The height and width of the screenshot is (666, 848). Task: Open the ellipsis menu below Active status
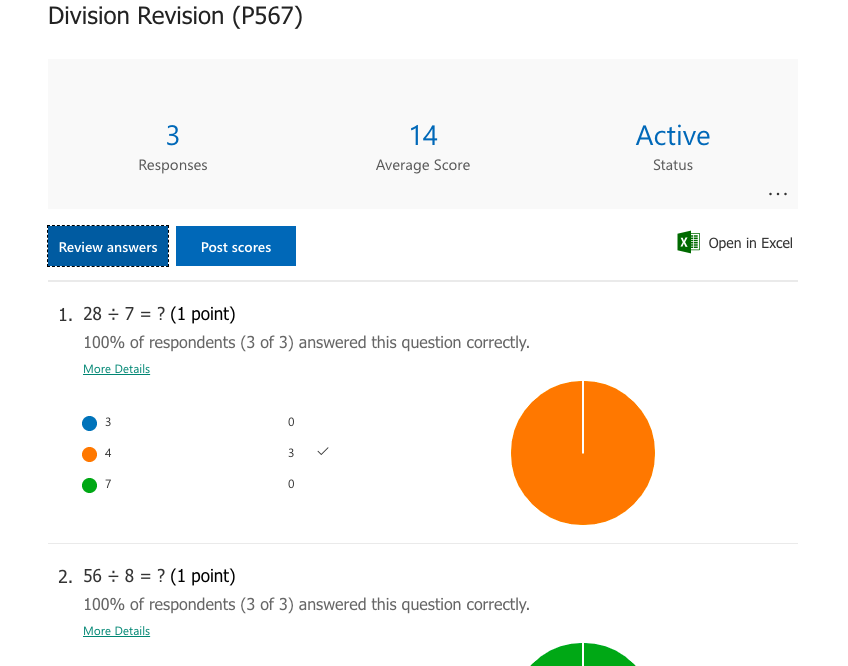(x=777, y=194)
